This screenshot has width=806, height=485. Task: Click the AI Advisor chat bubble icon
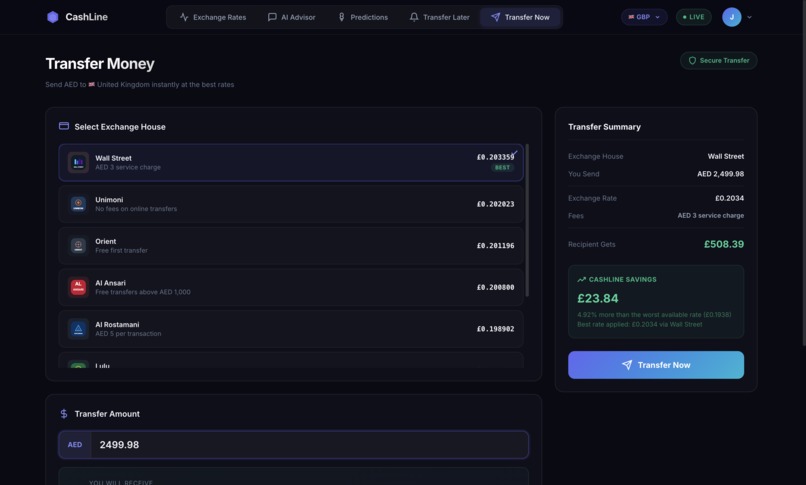coord(272,17)
